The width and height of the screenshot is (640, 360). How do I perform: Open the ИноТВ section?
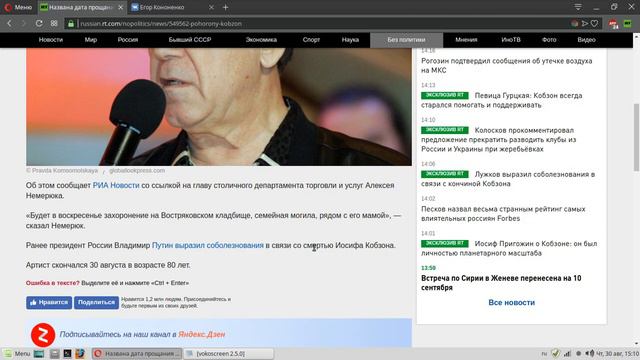point(511,40)
